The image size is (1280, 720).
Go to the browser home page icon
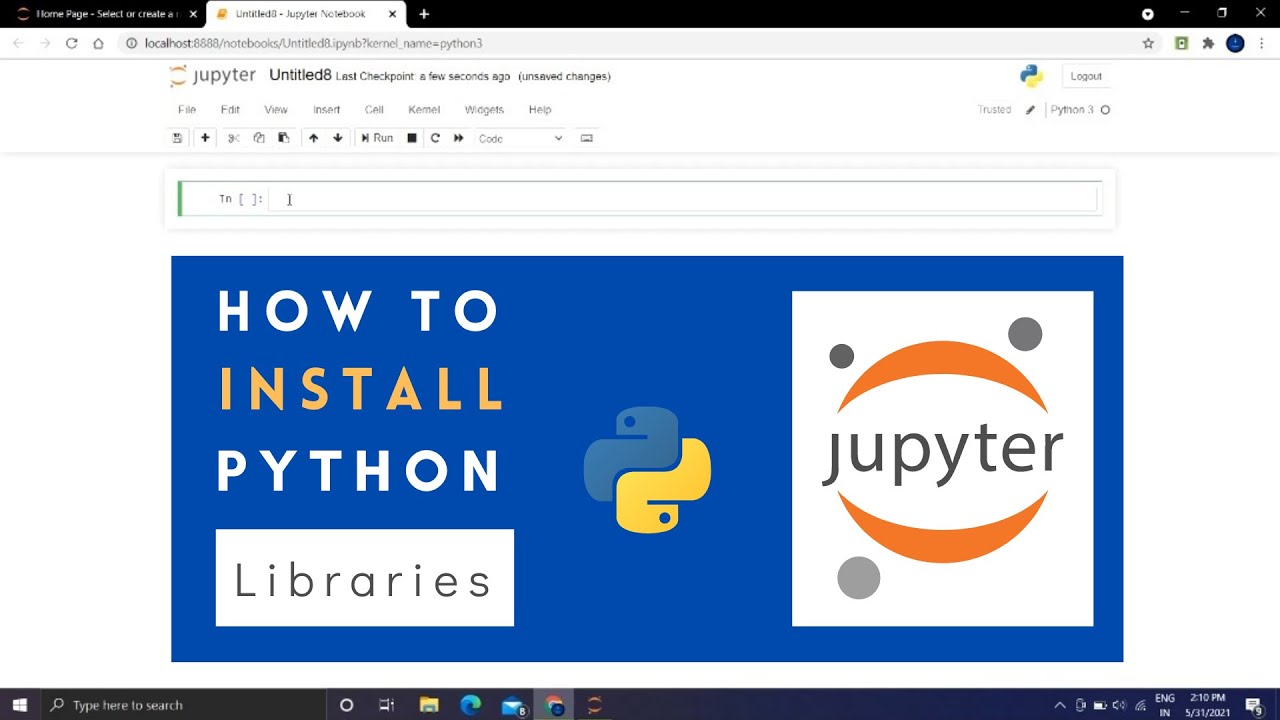pos(98,43)
